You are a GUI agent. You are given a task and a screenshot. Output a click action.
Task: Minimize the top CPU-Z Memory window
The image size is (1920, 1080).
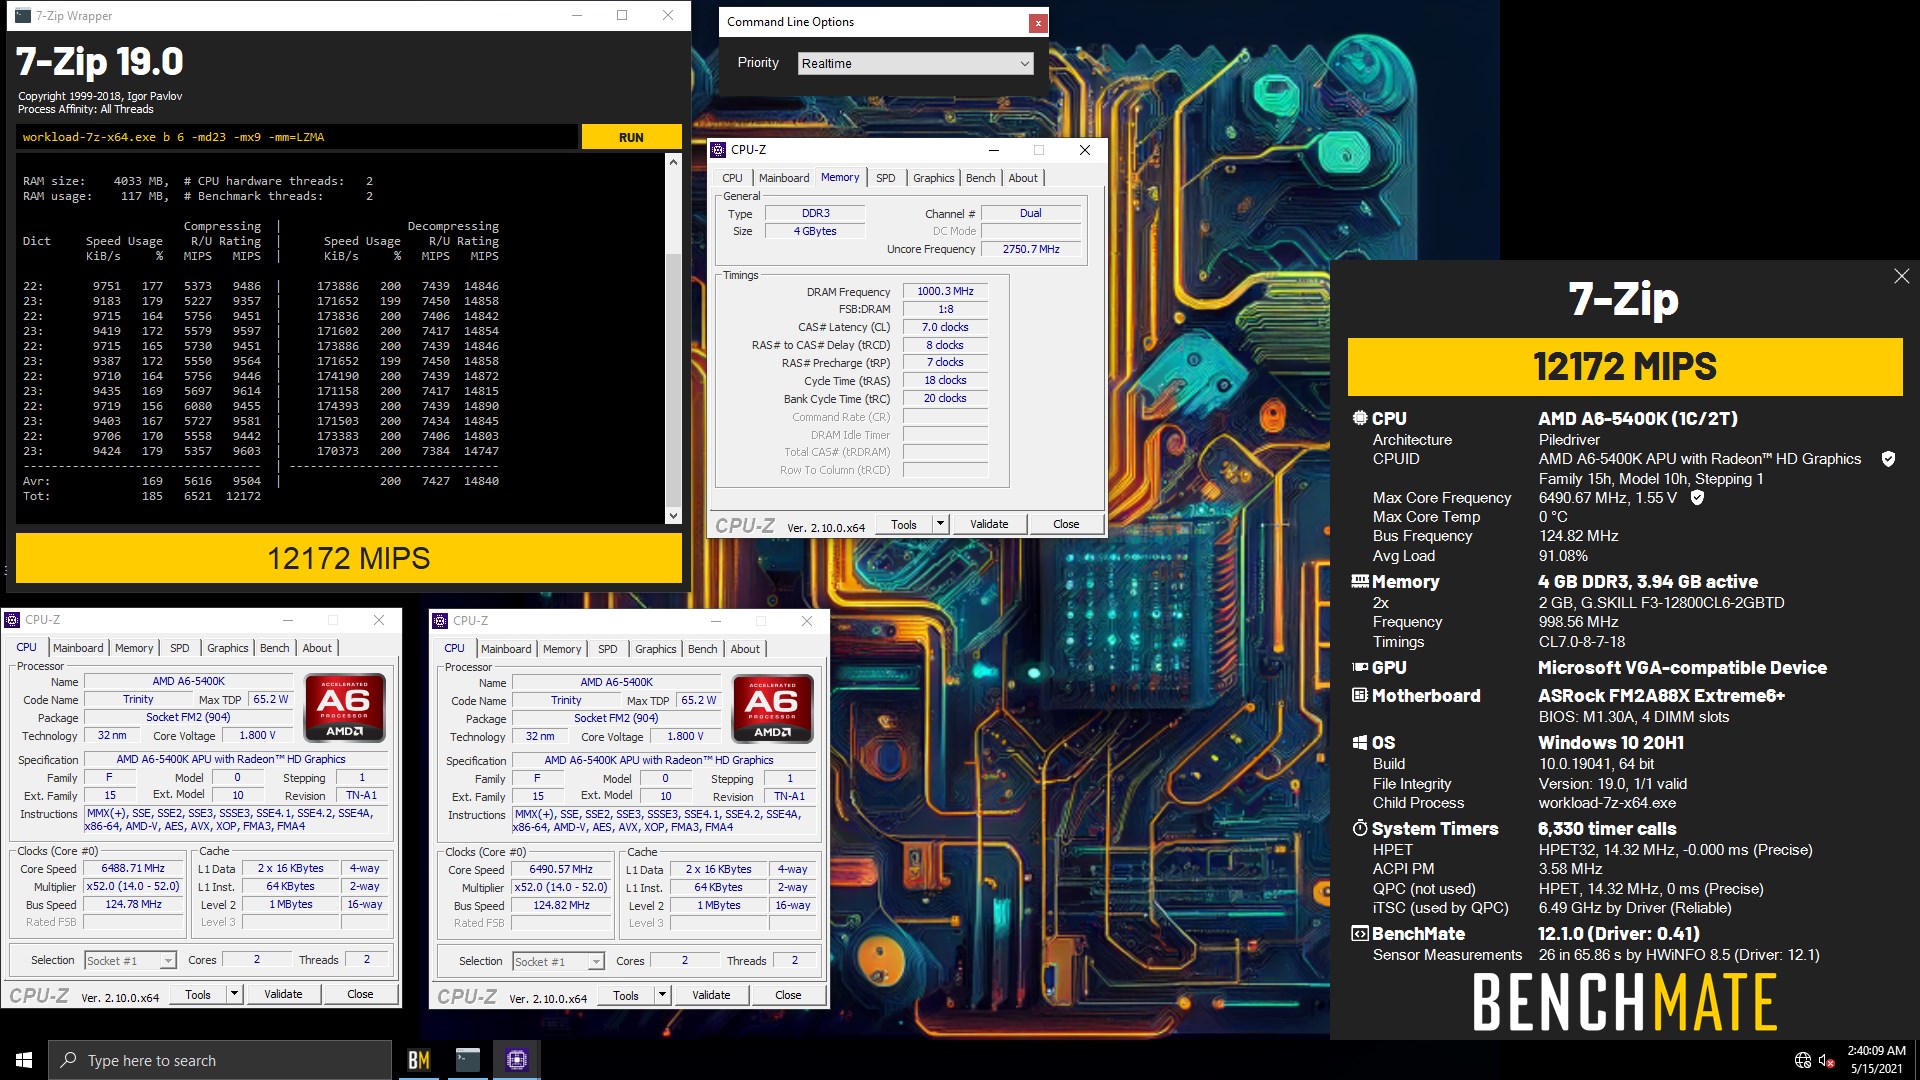pos(994,150)
